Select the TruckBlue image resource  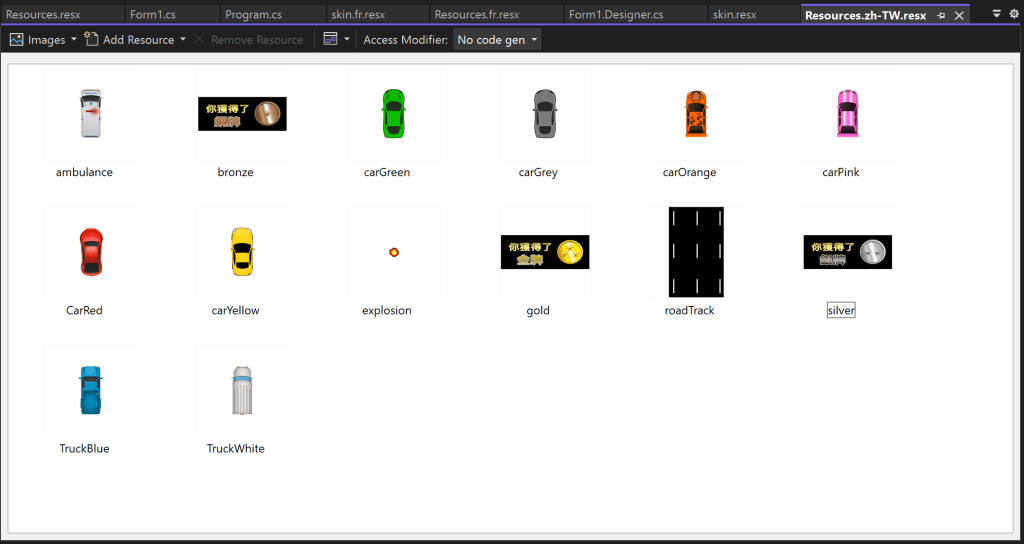pos(91,390)
